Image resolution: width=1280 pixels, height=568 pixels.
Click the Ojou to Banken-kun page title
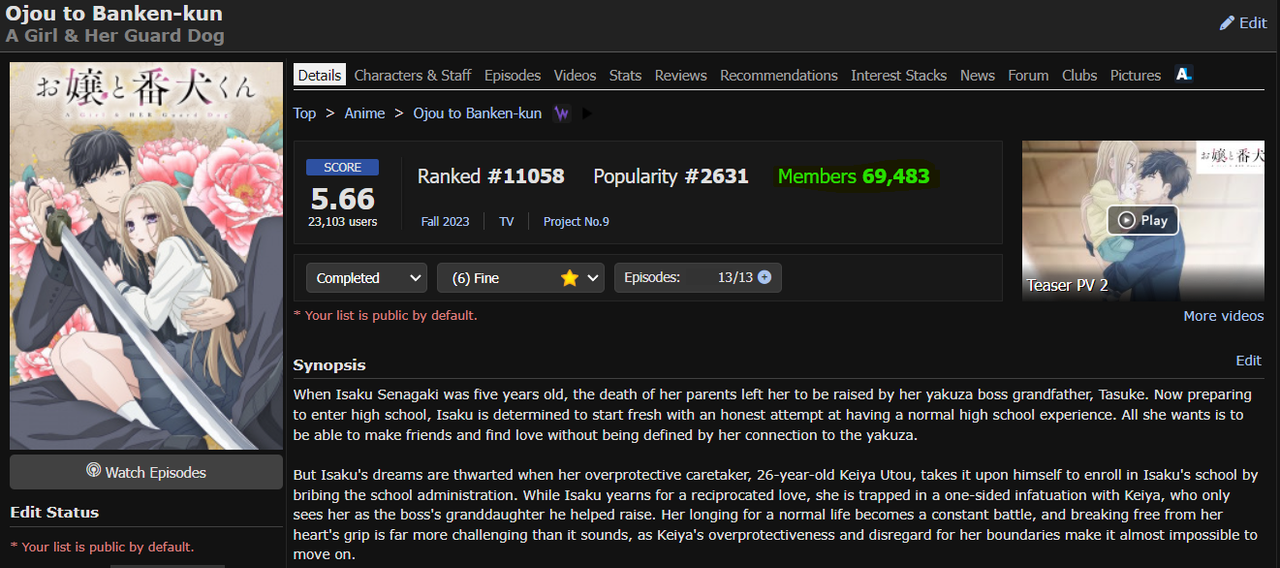pyautogui.click(x=114, y=13)
